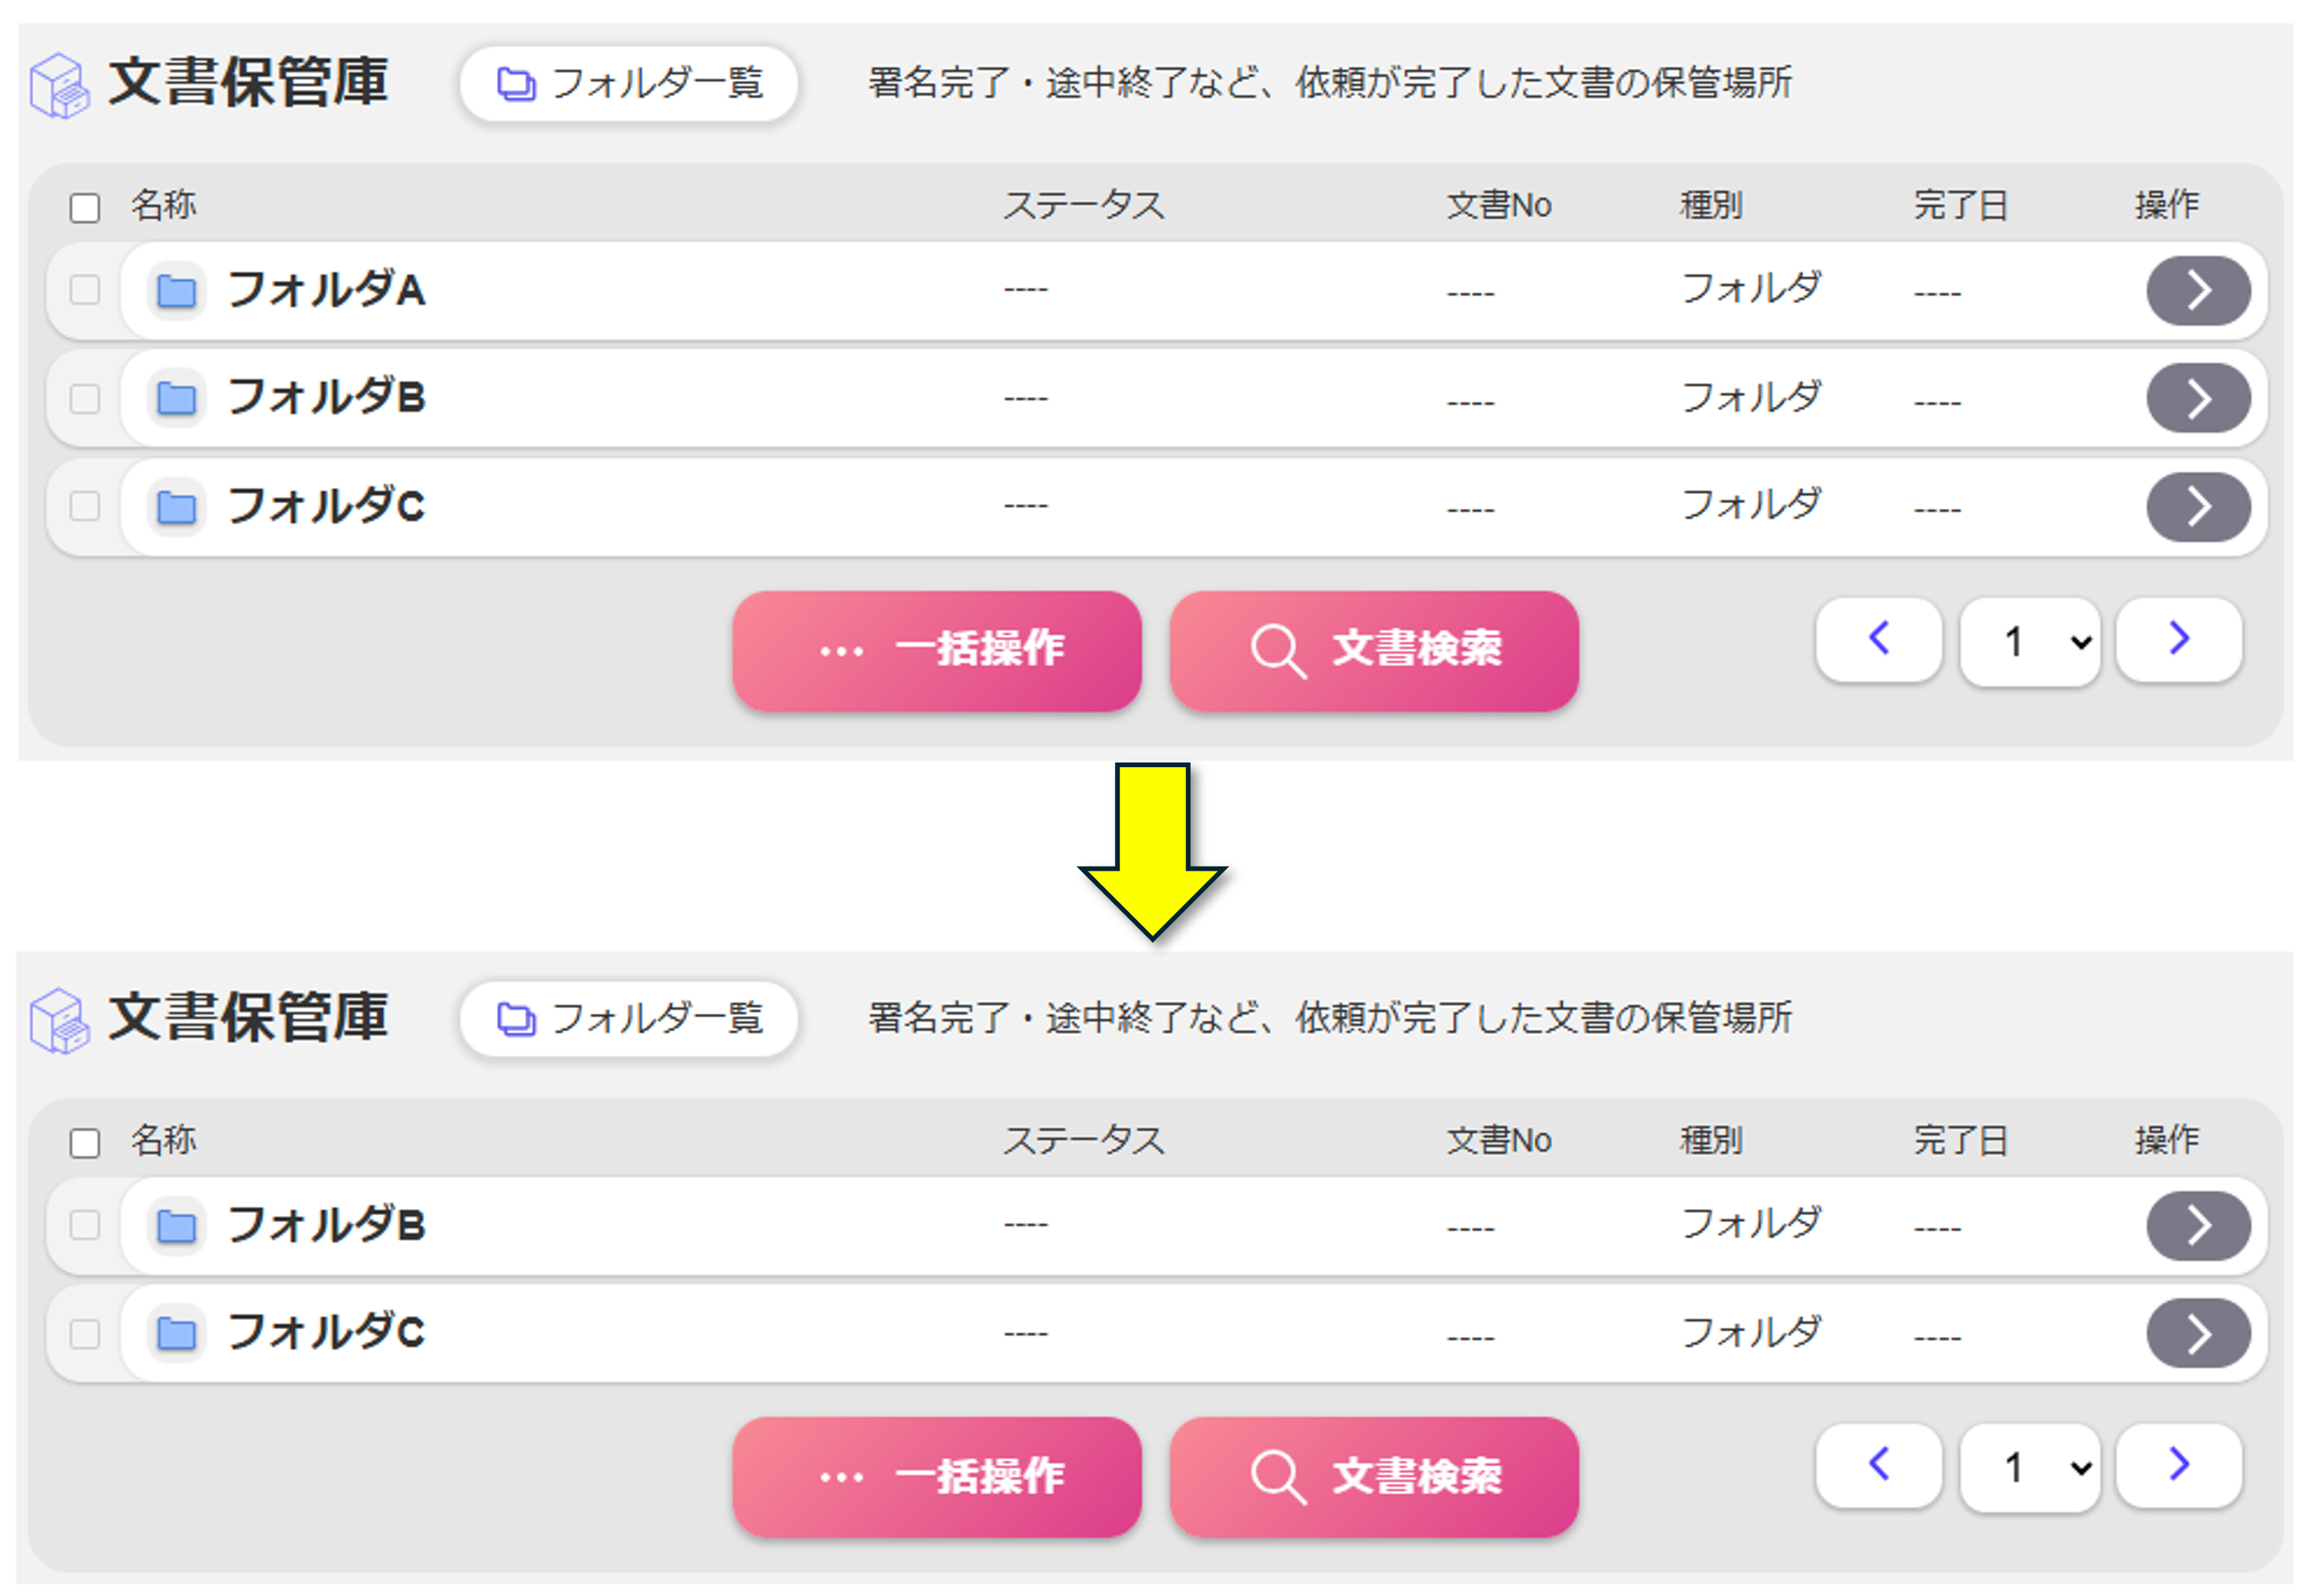Click the folder icon next to フォルダB in the bottom panel
The height and width of the screenshot is (1596, 2305).
tap(177, 1226)
